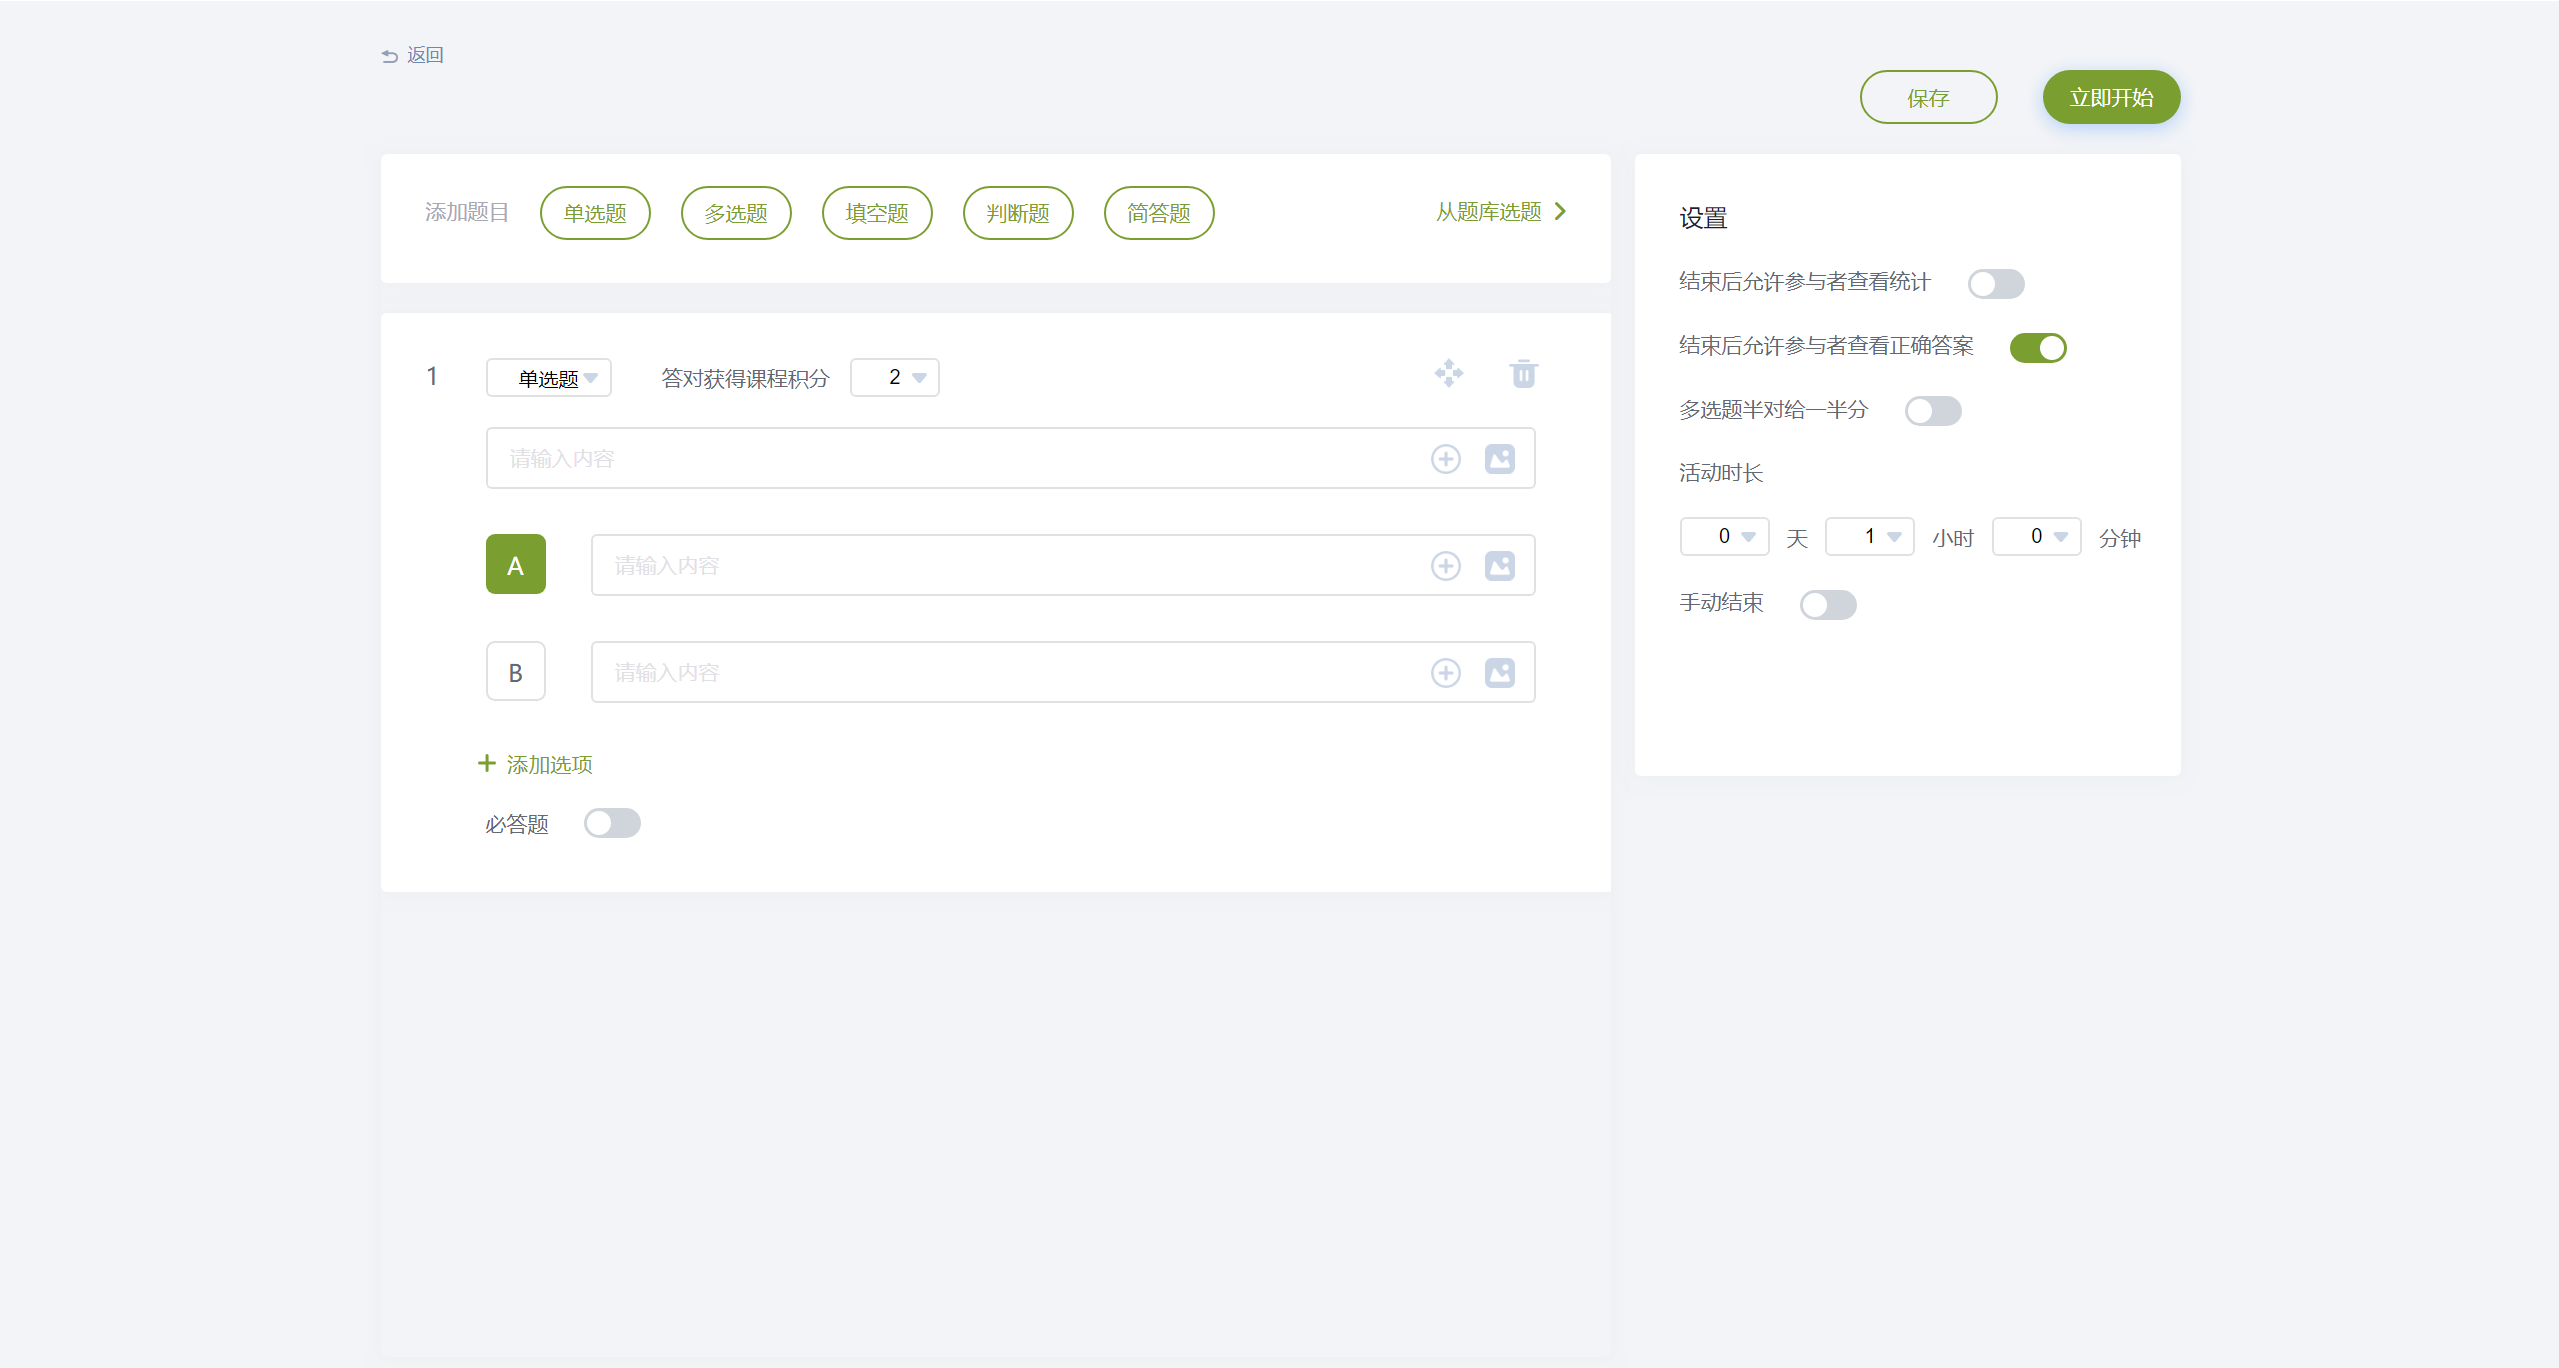
Task: Mark option A as correct answer
Action: tap(515, 565)
